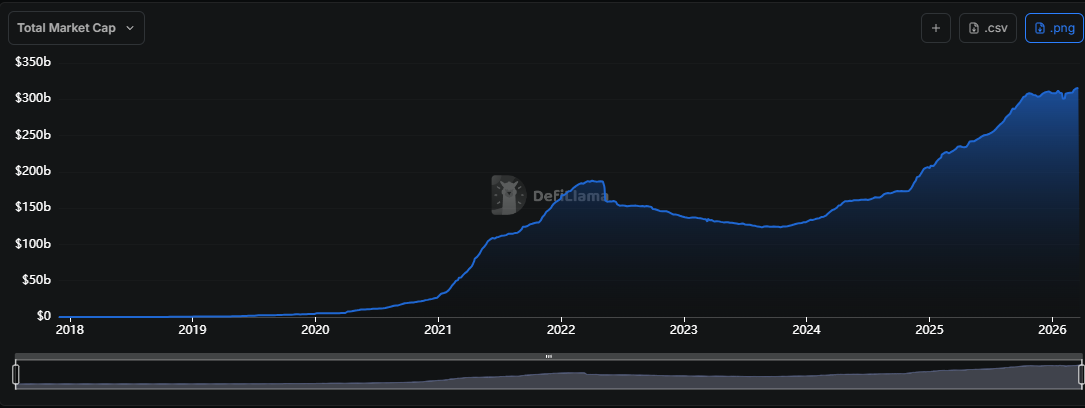Click the file download icon beside .png
Screen dimensions: 1085x408
[1039, 28]
